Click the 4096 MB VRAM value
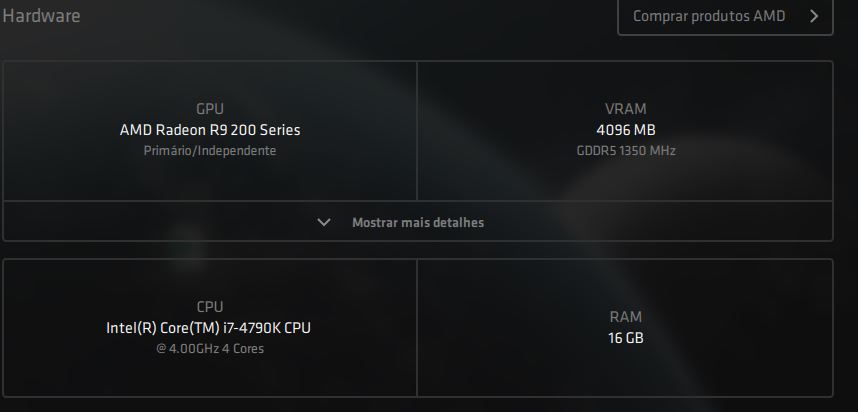Image resolution: width=858 pixels, height=412 pixels. pyautogui.click(x=625, y=130)
